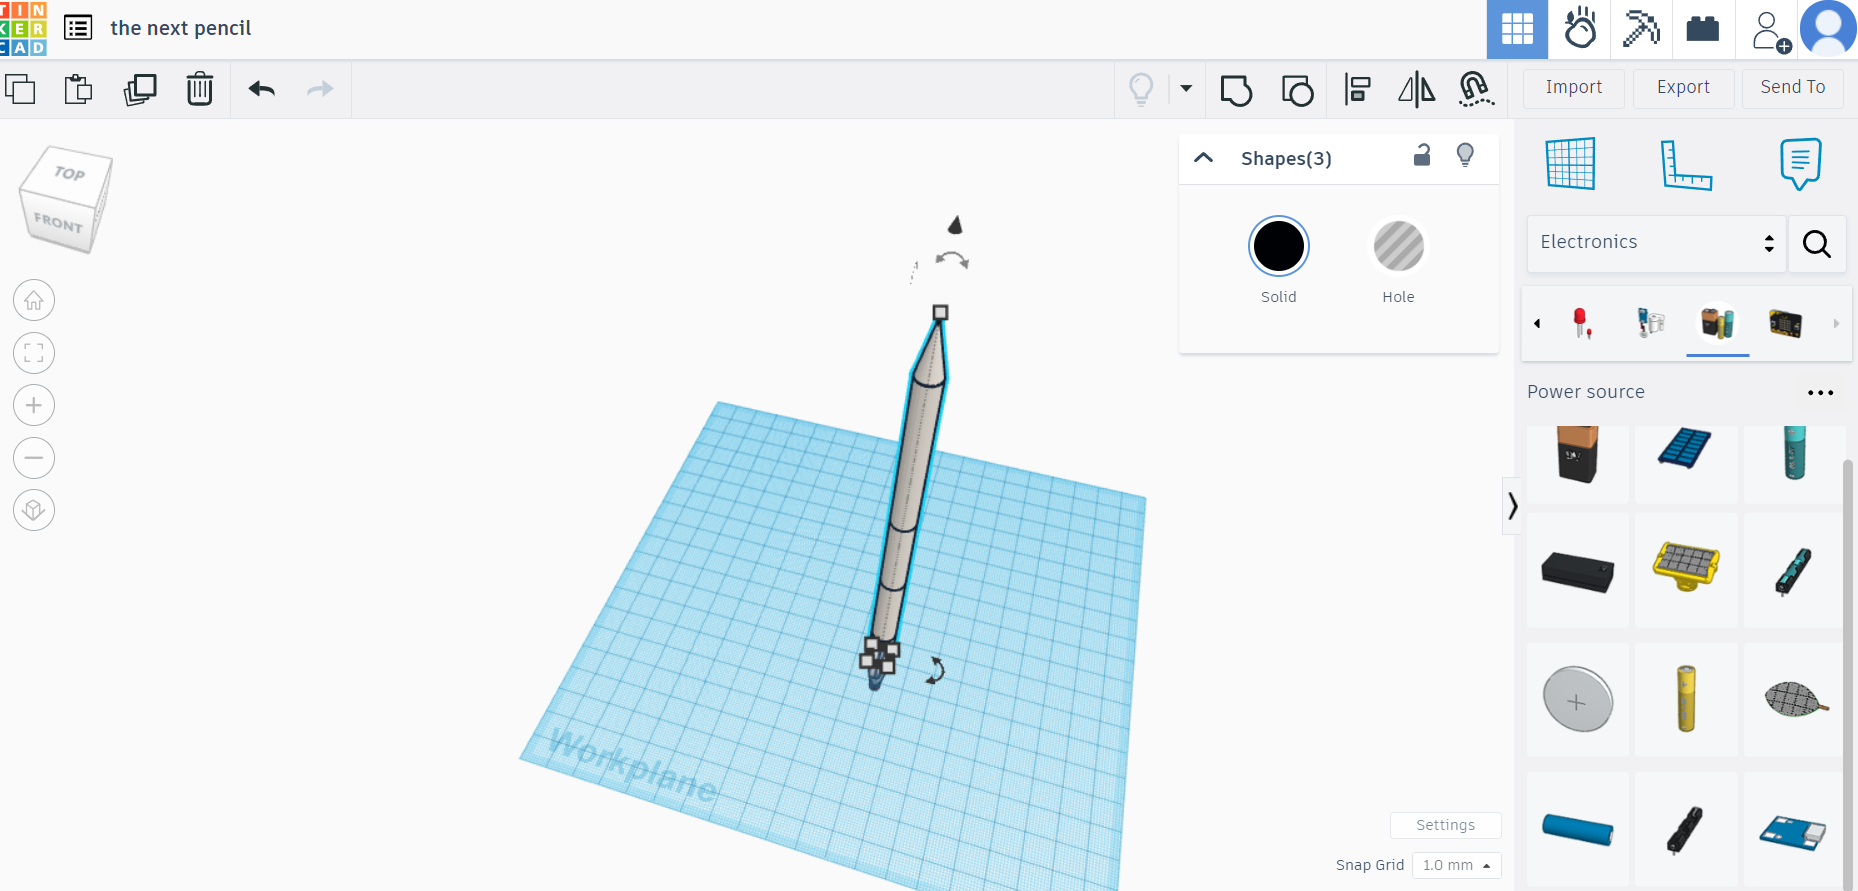
Task: Open Power source more options ellipsis
Action: [1821, 393]
